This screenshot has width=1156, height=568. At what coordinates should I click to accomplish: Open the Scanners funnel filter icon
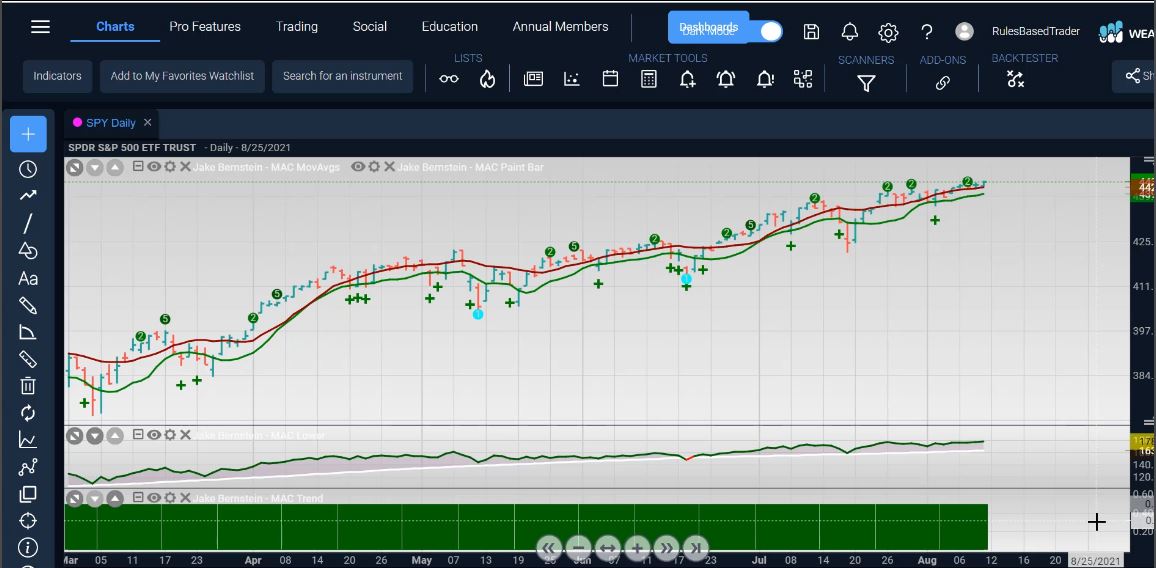coord(866,83)
